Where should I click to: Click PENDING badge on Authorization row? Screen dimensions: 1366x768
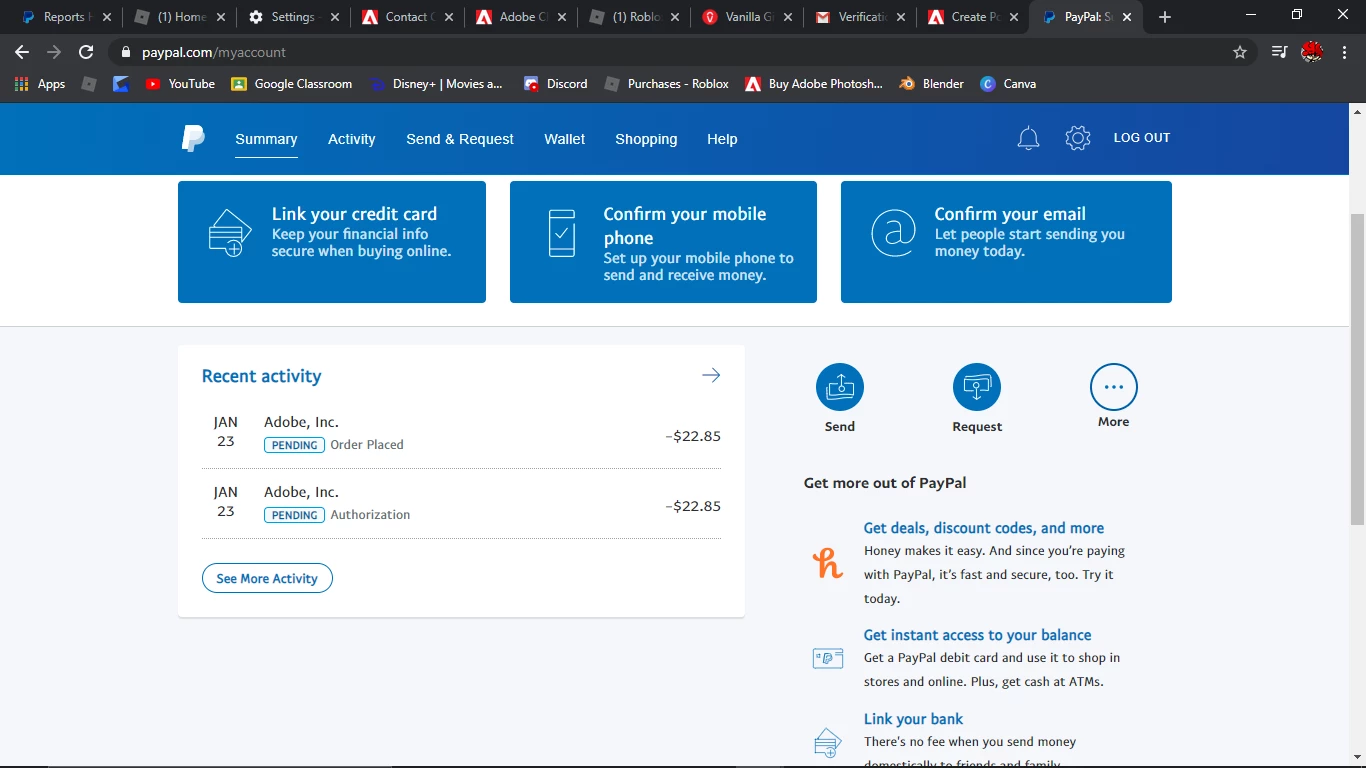pyautogui.click(x=294, y=515)
